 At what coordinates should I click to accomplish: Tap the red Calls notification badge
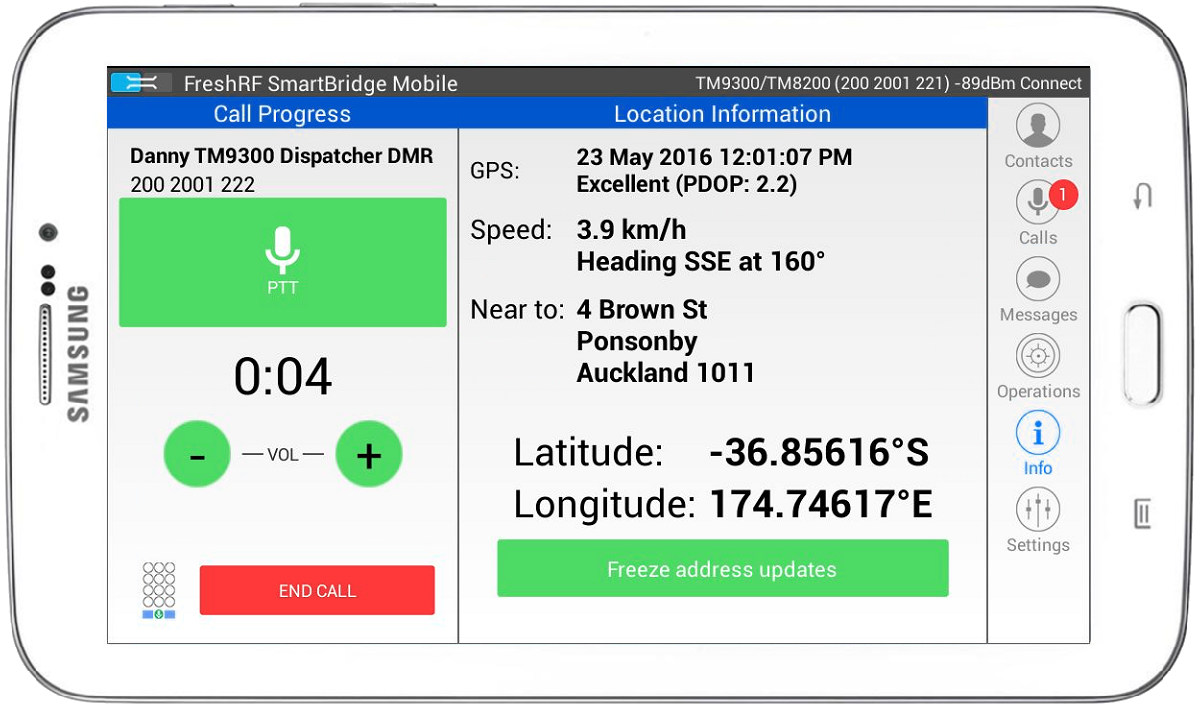pyautogui.click(x=1064, y=194)
